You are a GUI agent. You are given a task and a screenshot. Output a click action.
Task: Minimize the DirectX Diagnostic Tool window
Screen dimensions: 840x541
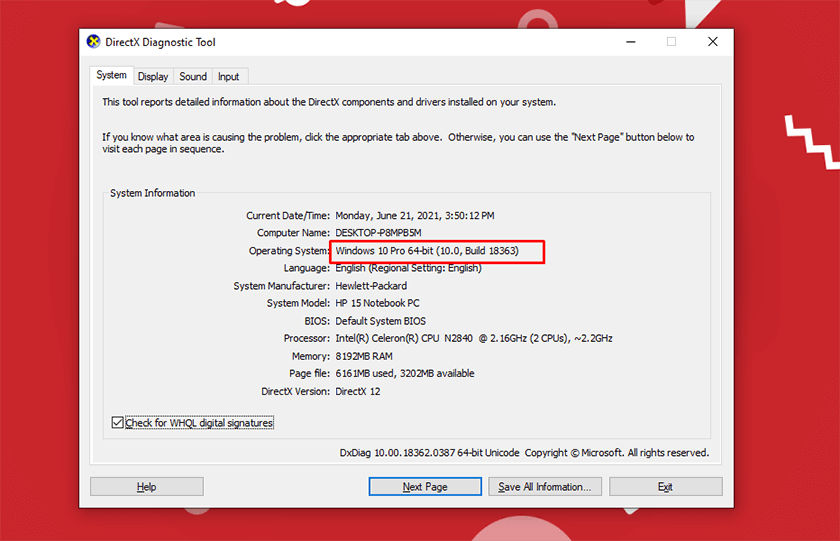pyautogui.click(x=631, y=42)
